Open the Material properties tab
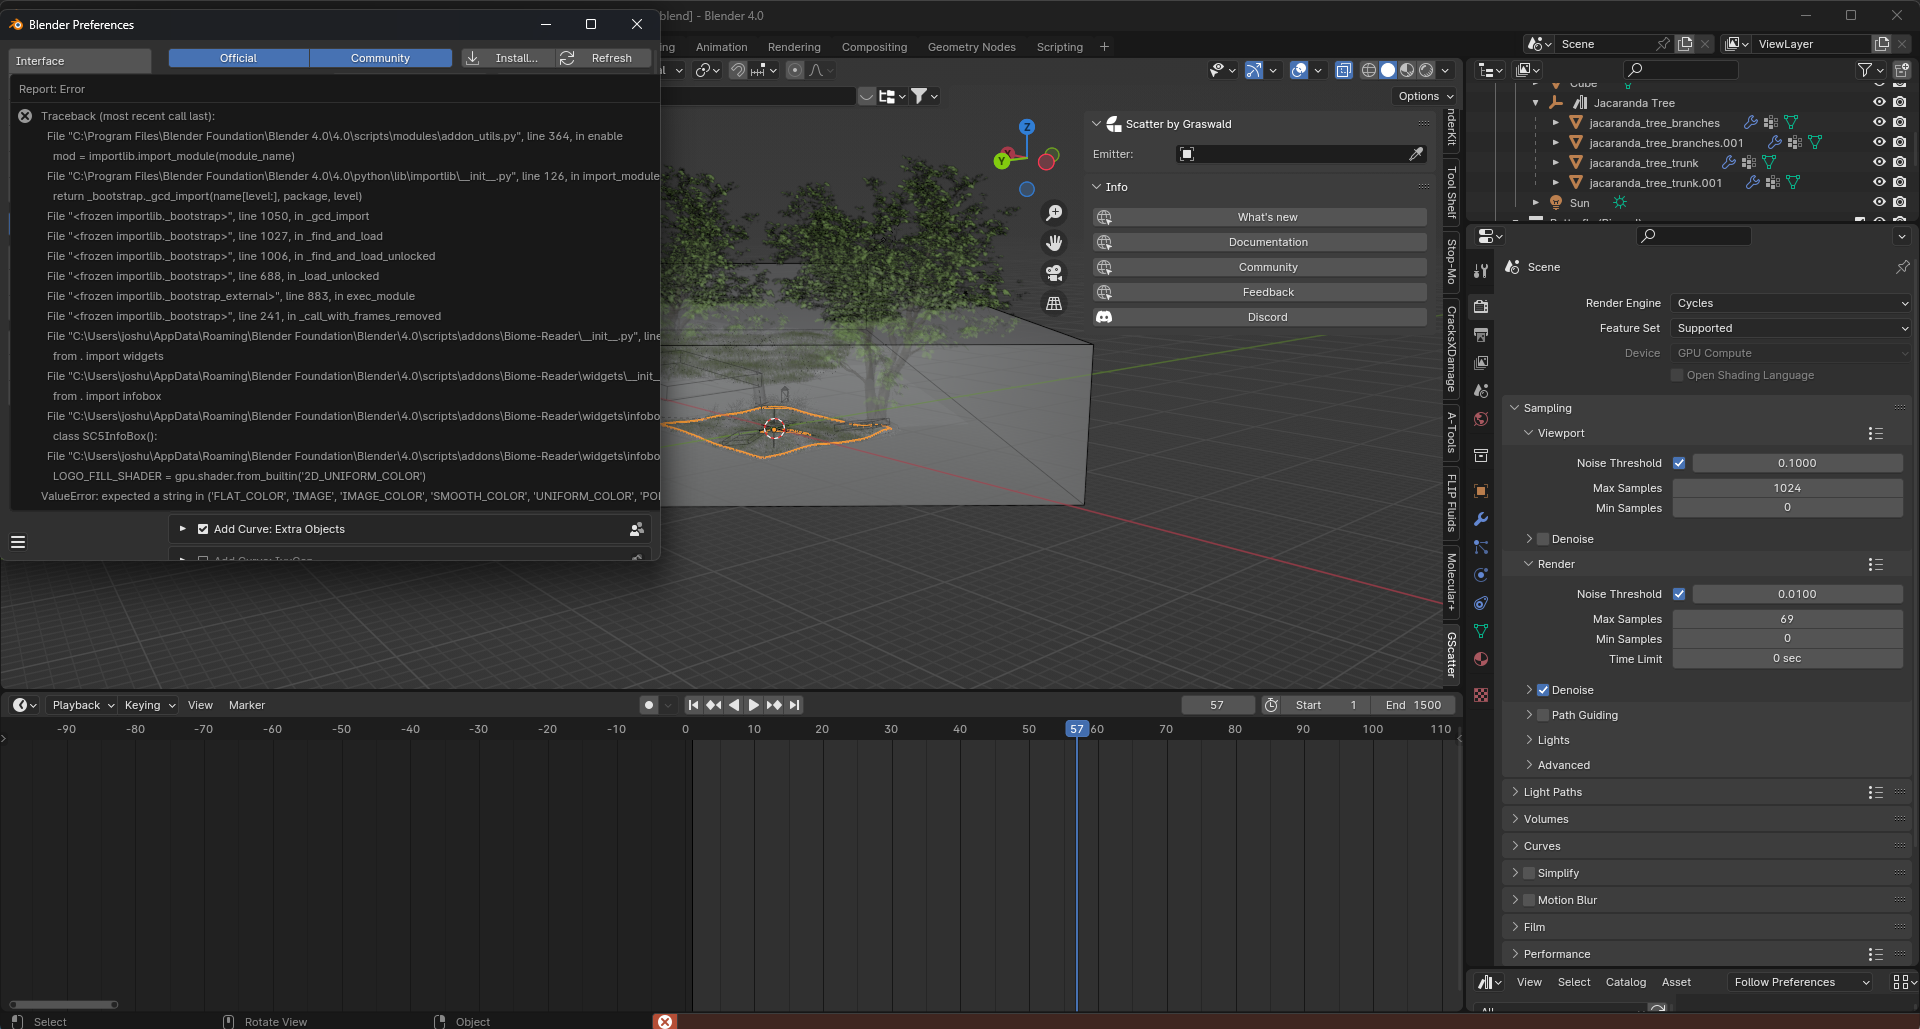1920x1029 pixels. [x=1481, y=659]
